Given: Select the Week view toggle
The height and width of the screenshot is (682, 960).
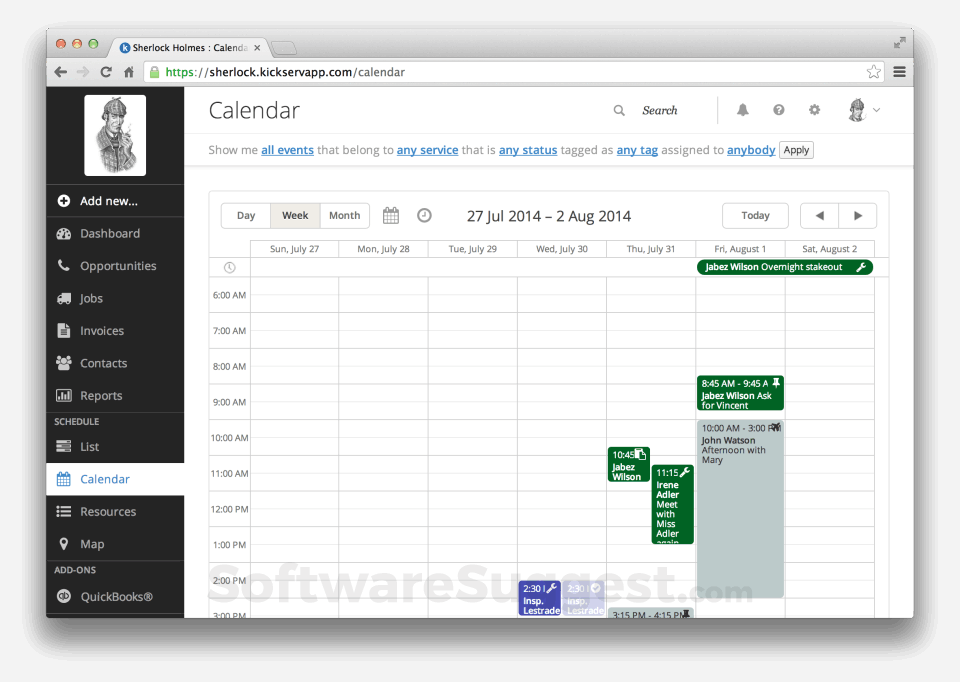Looking at the screenshot, I should (x=295, y=216).
